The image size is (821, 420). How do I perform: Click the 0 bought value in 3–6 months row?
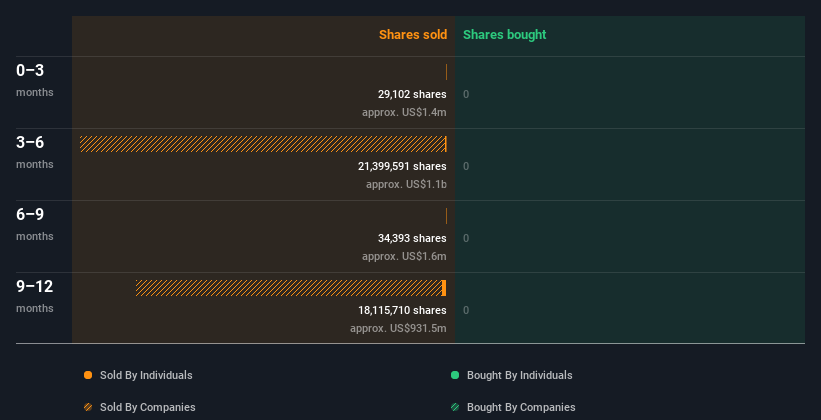466,166
